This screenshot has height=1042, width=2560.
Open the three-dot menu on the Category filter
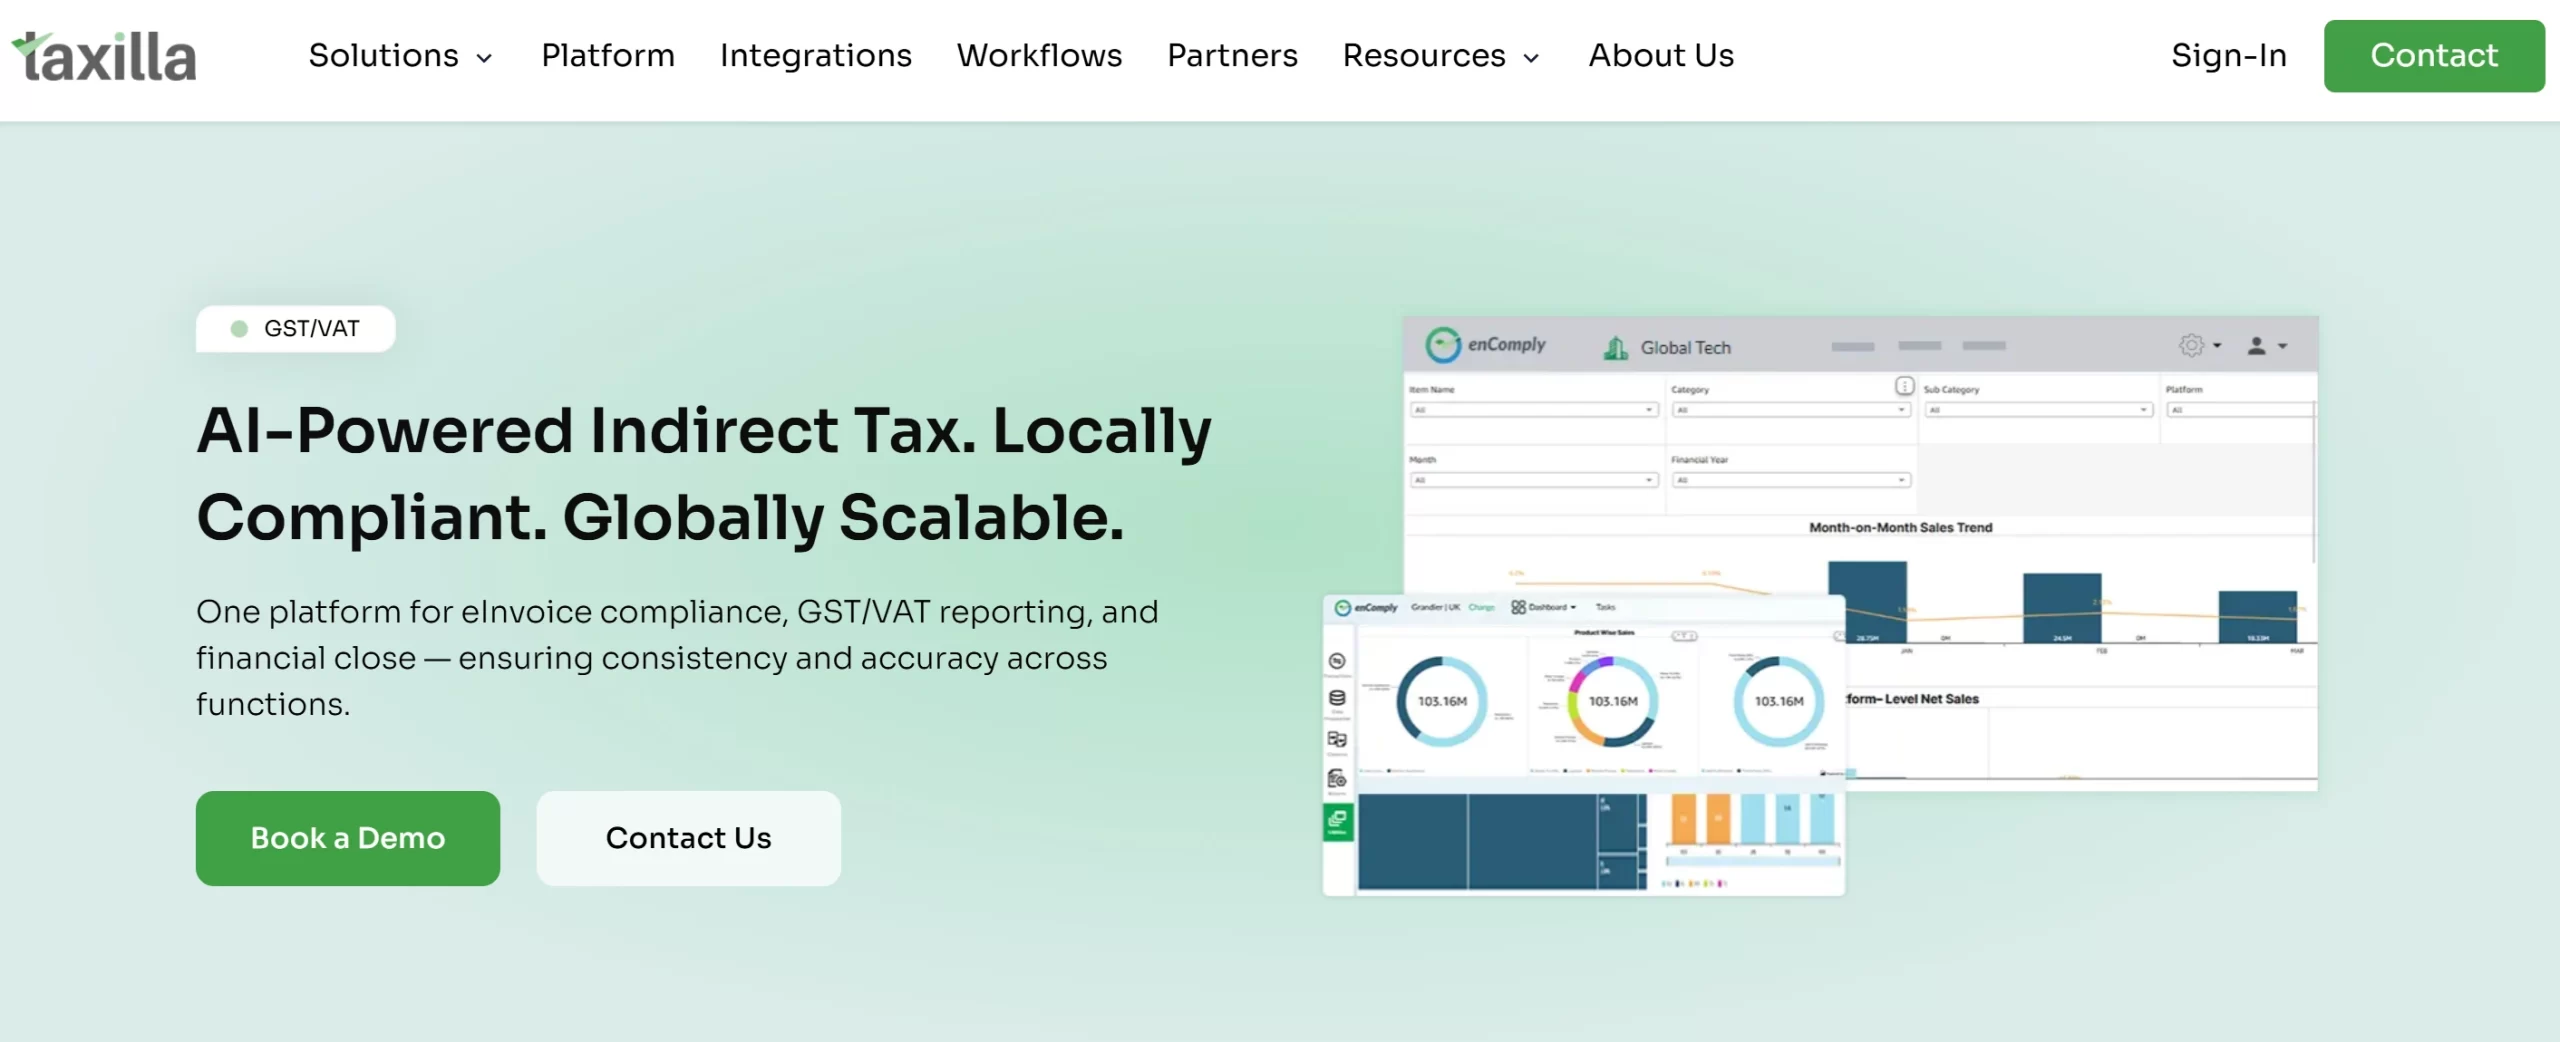pos(1906,386)
